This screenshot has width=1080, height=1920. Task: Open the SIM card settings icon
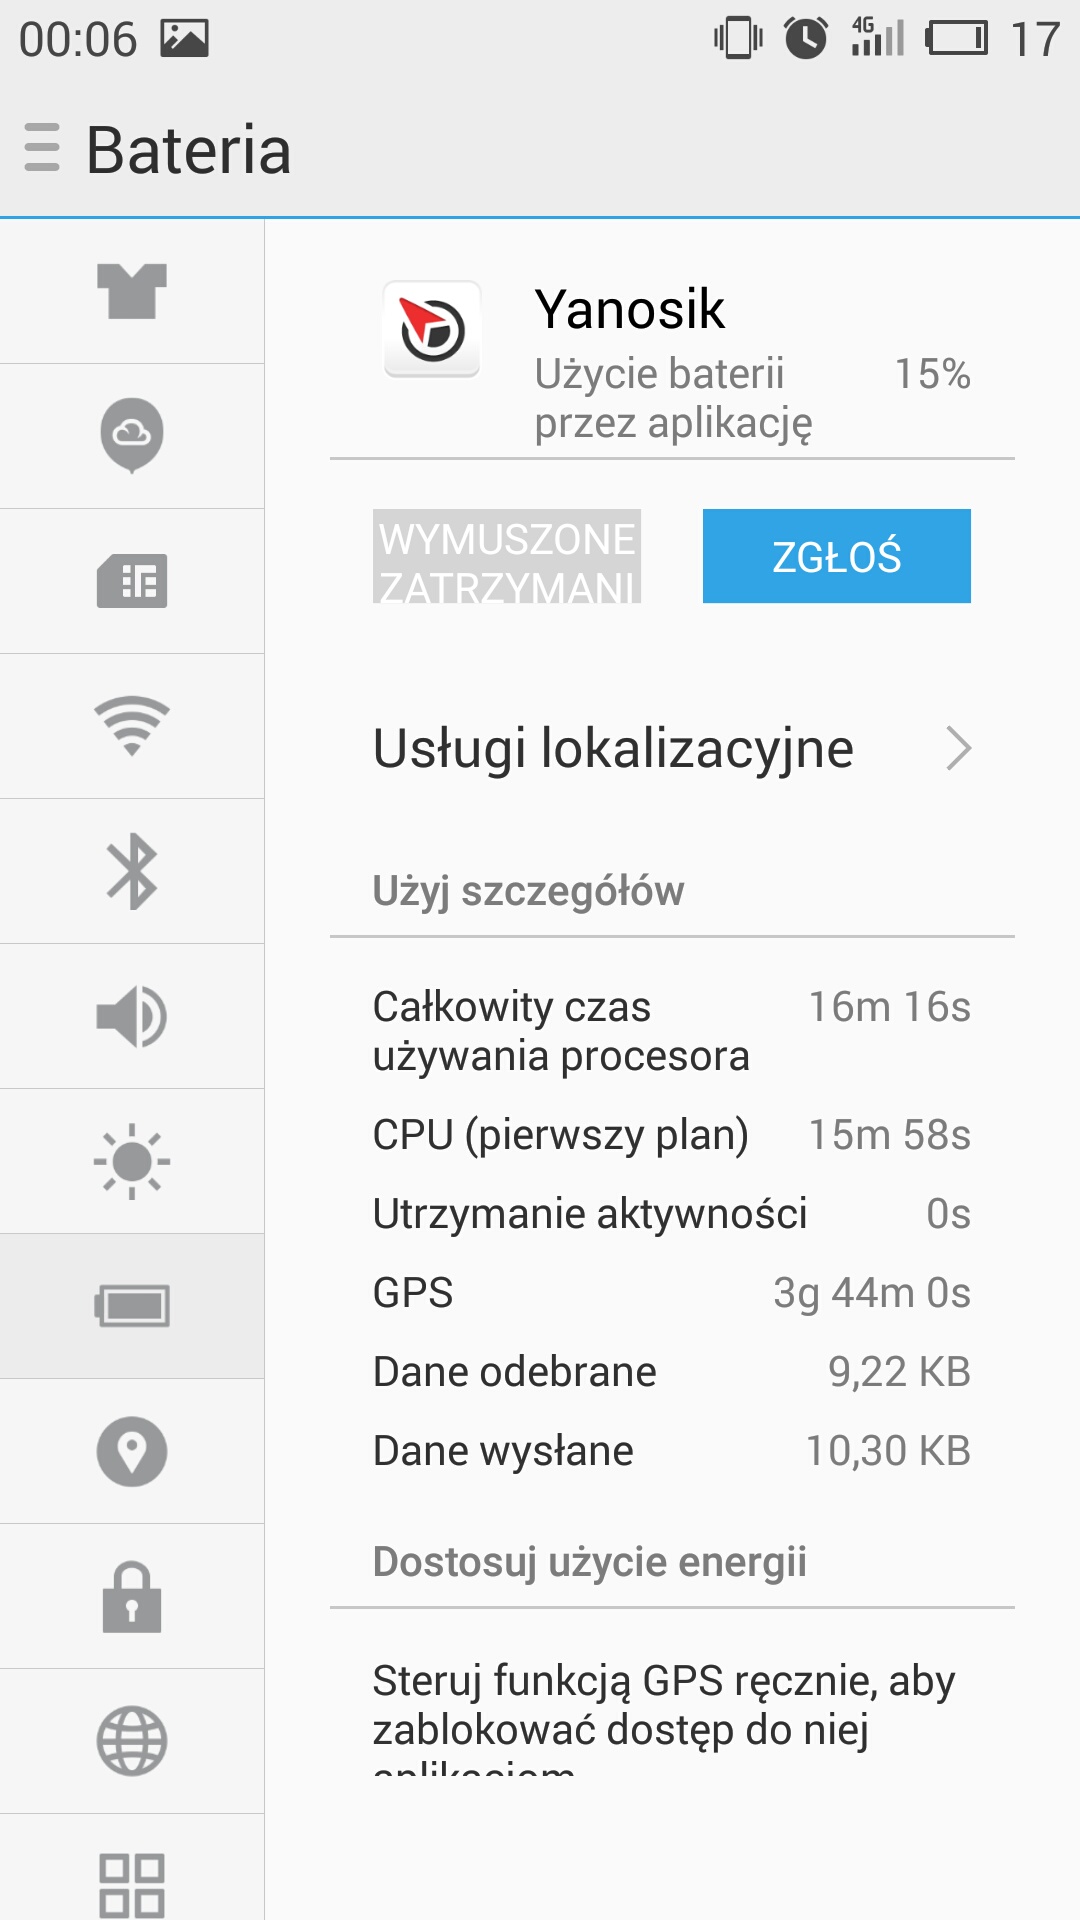coord(132,581)
